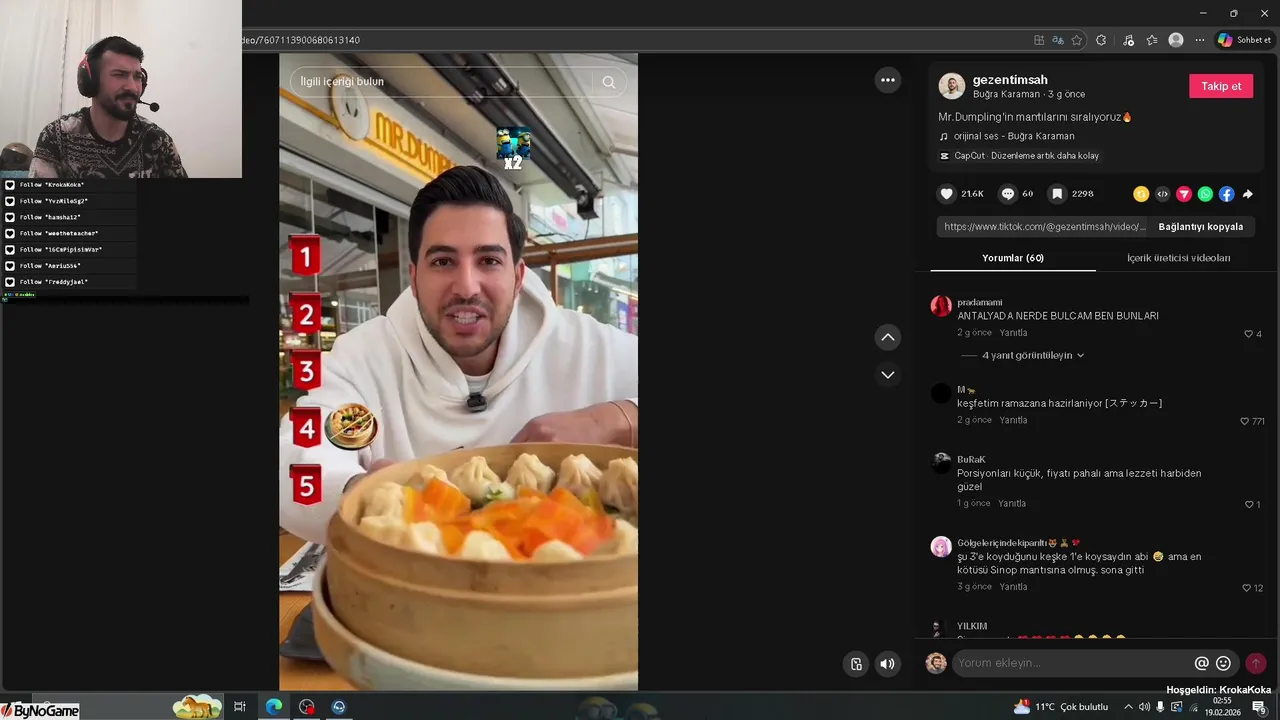Share the video on Facebook
The width and height of the screenshot is (1280, 720).
pyautogui.click(x=1226, y=194)
